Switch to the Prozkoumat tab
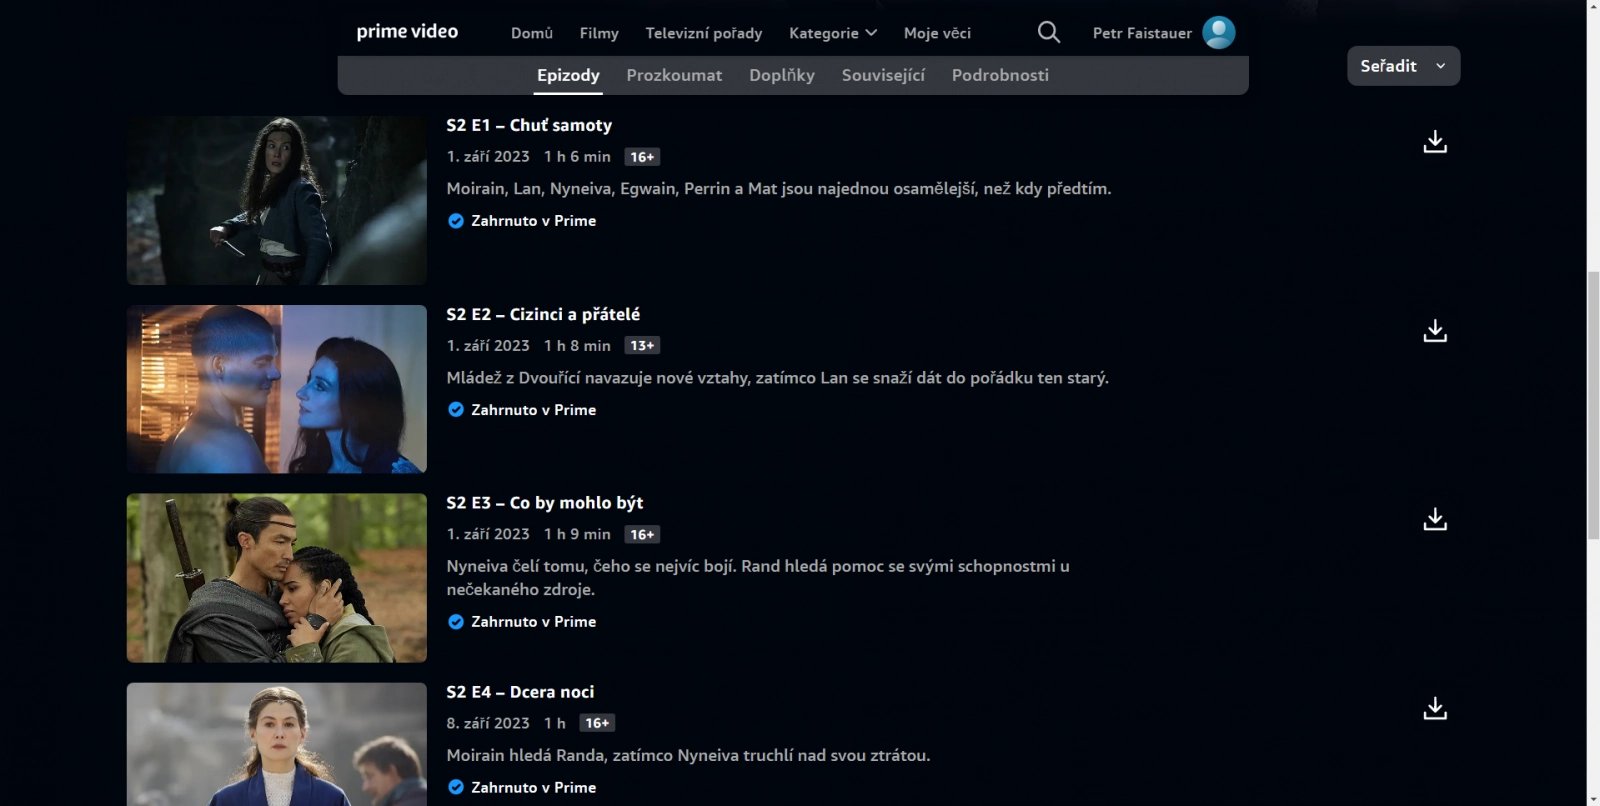The height and width of the screenshot is (806, 1600). [674, 75]
